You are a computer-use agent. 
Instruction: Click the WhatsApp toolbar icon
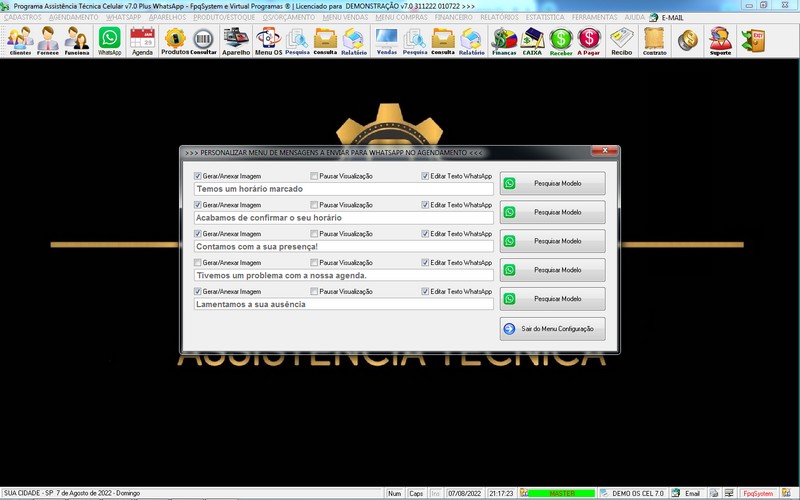coord(110,41)
